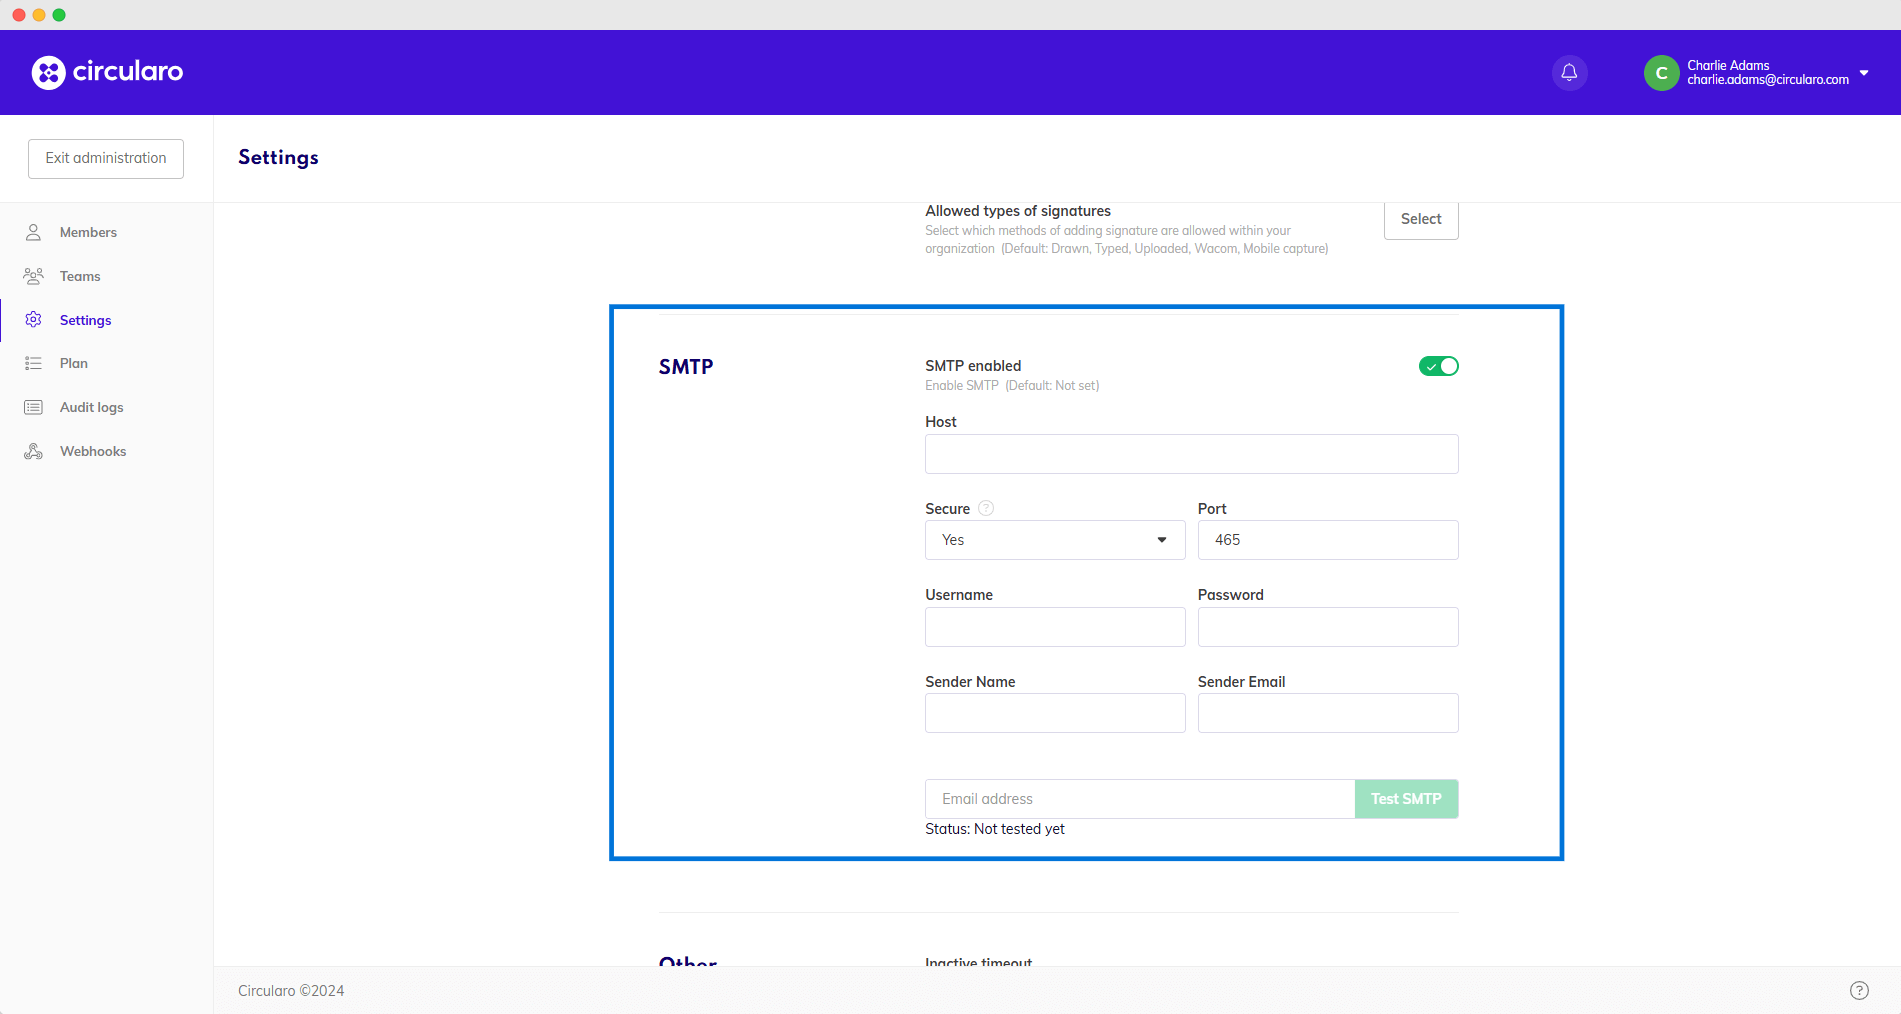1901x1014 pixels.
Task: Open the Secure dropdown
Action: click(1054, 540)
